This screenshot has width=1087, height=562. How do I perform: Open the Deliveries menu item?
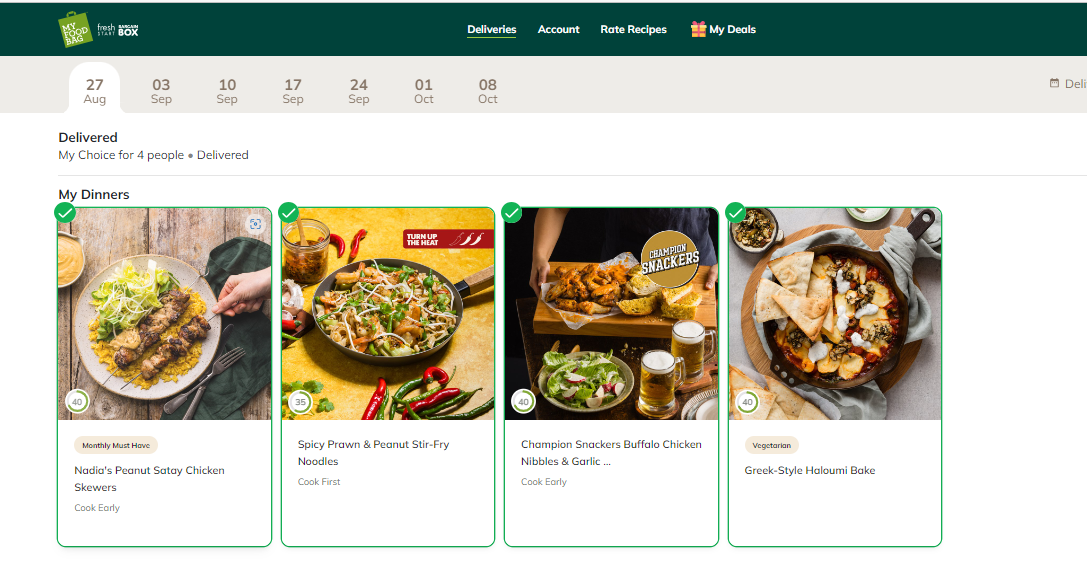(x=491, y=29)
